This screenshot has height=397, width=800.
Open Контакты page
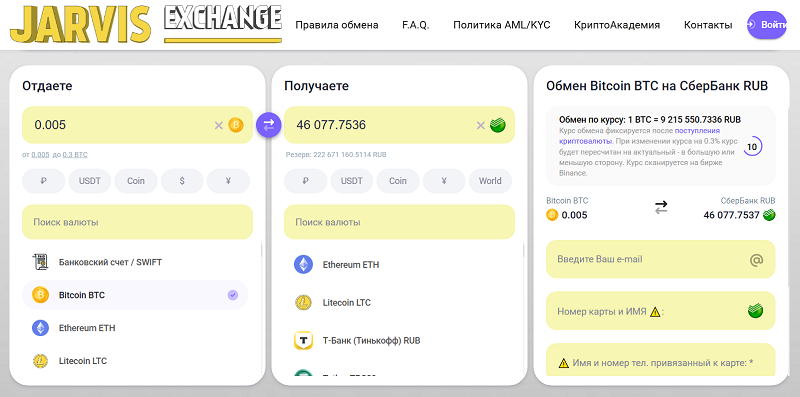coord(708,24)
